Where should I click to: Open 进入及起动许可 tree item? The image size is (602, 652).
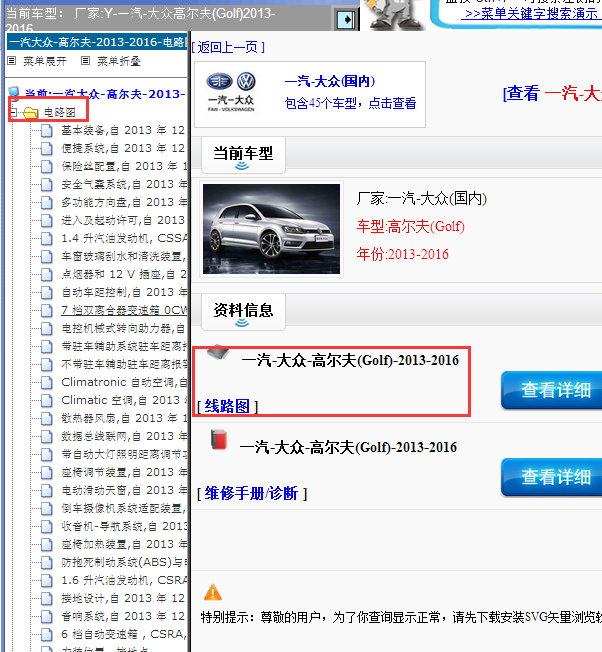[x=123, y=220]
